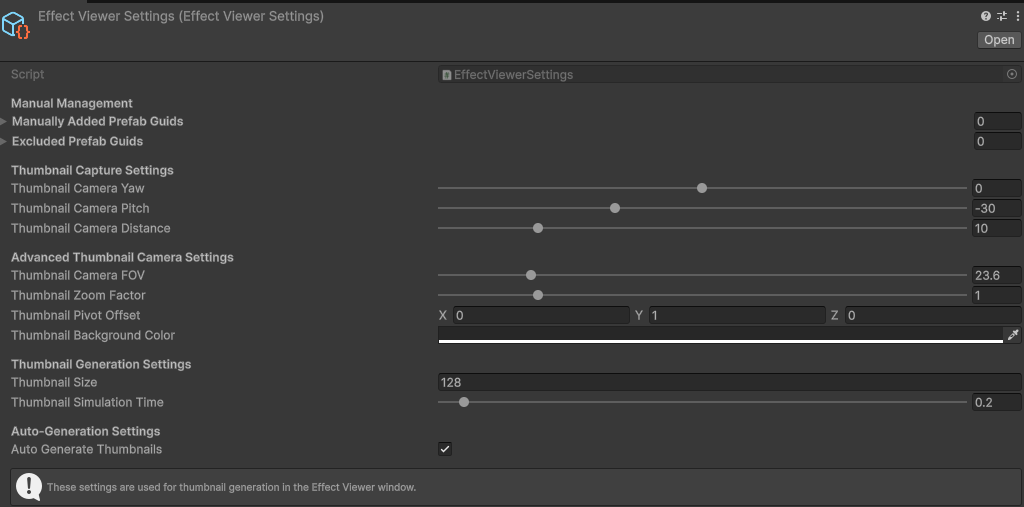
Task: Click the preset selector sliders icon
Action: (1002, 16)
